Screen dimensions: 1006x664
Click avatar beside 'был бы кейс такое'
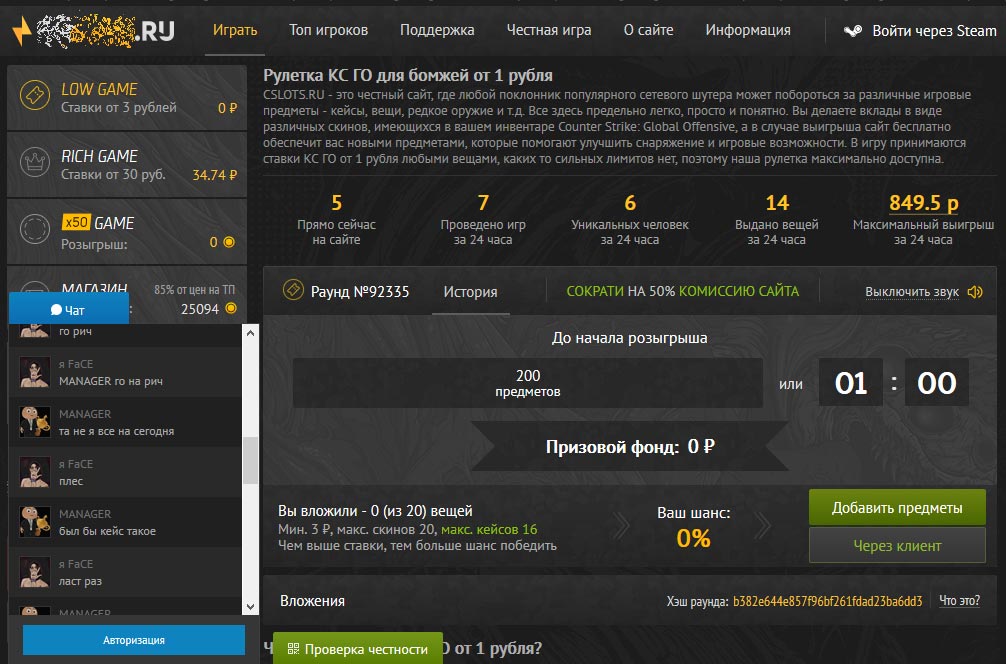tap(35, 522)
